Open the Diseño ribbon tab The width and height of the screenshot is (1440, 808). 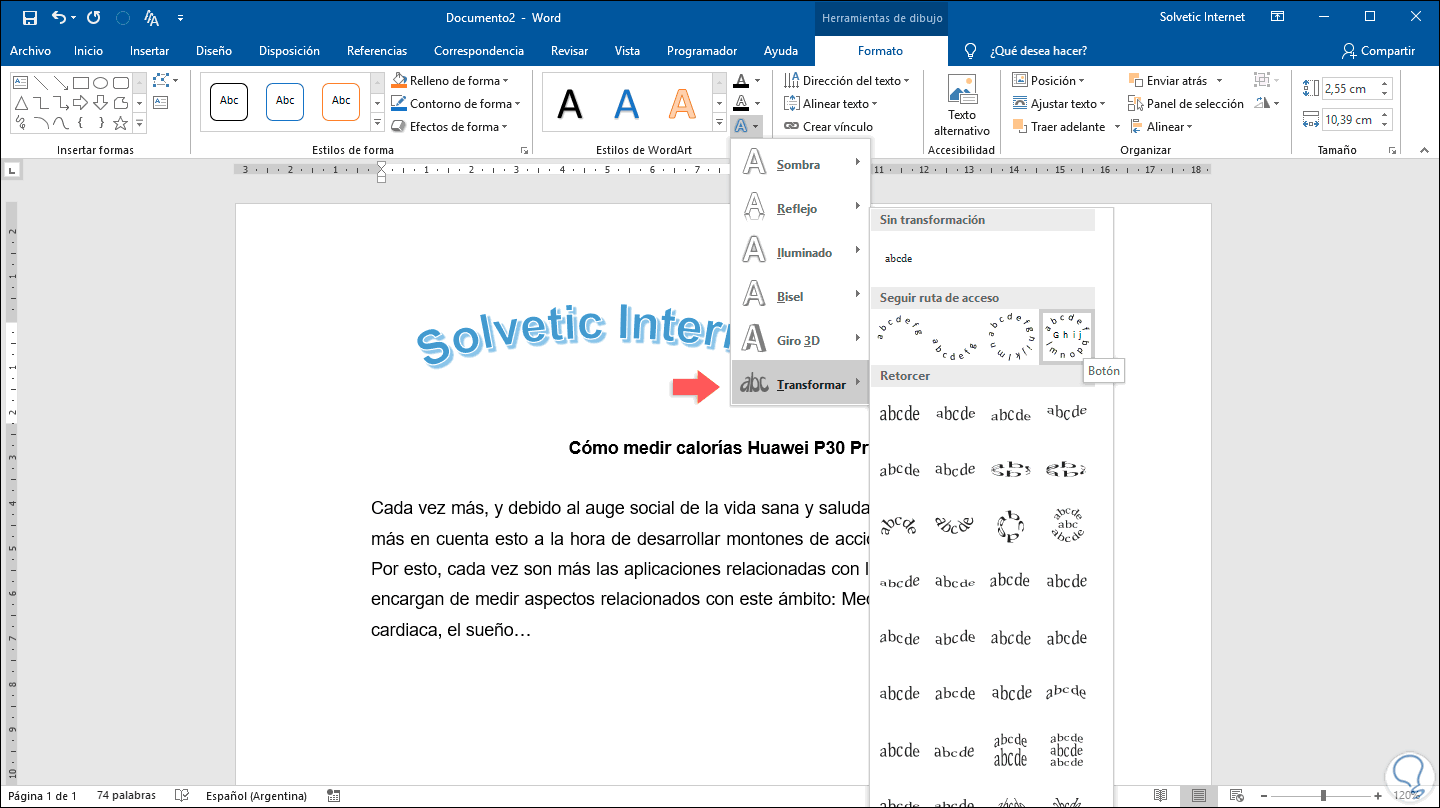pyautogui.click(x=214, y=51)
